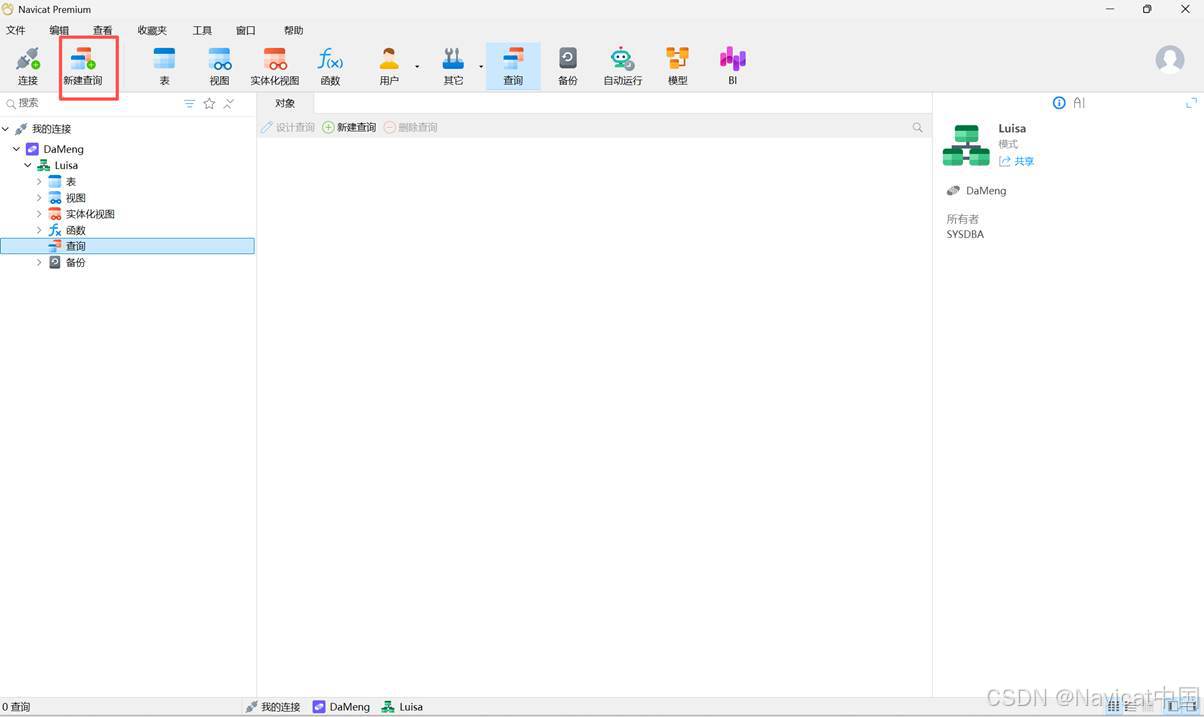
Task: Click the 共享 link
Action: point(1016,161)
